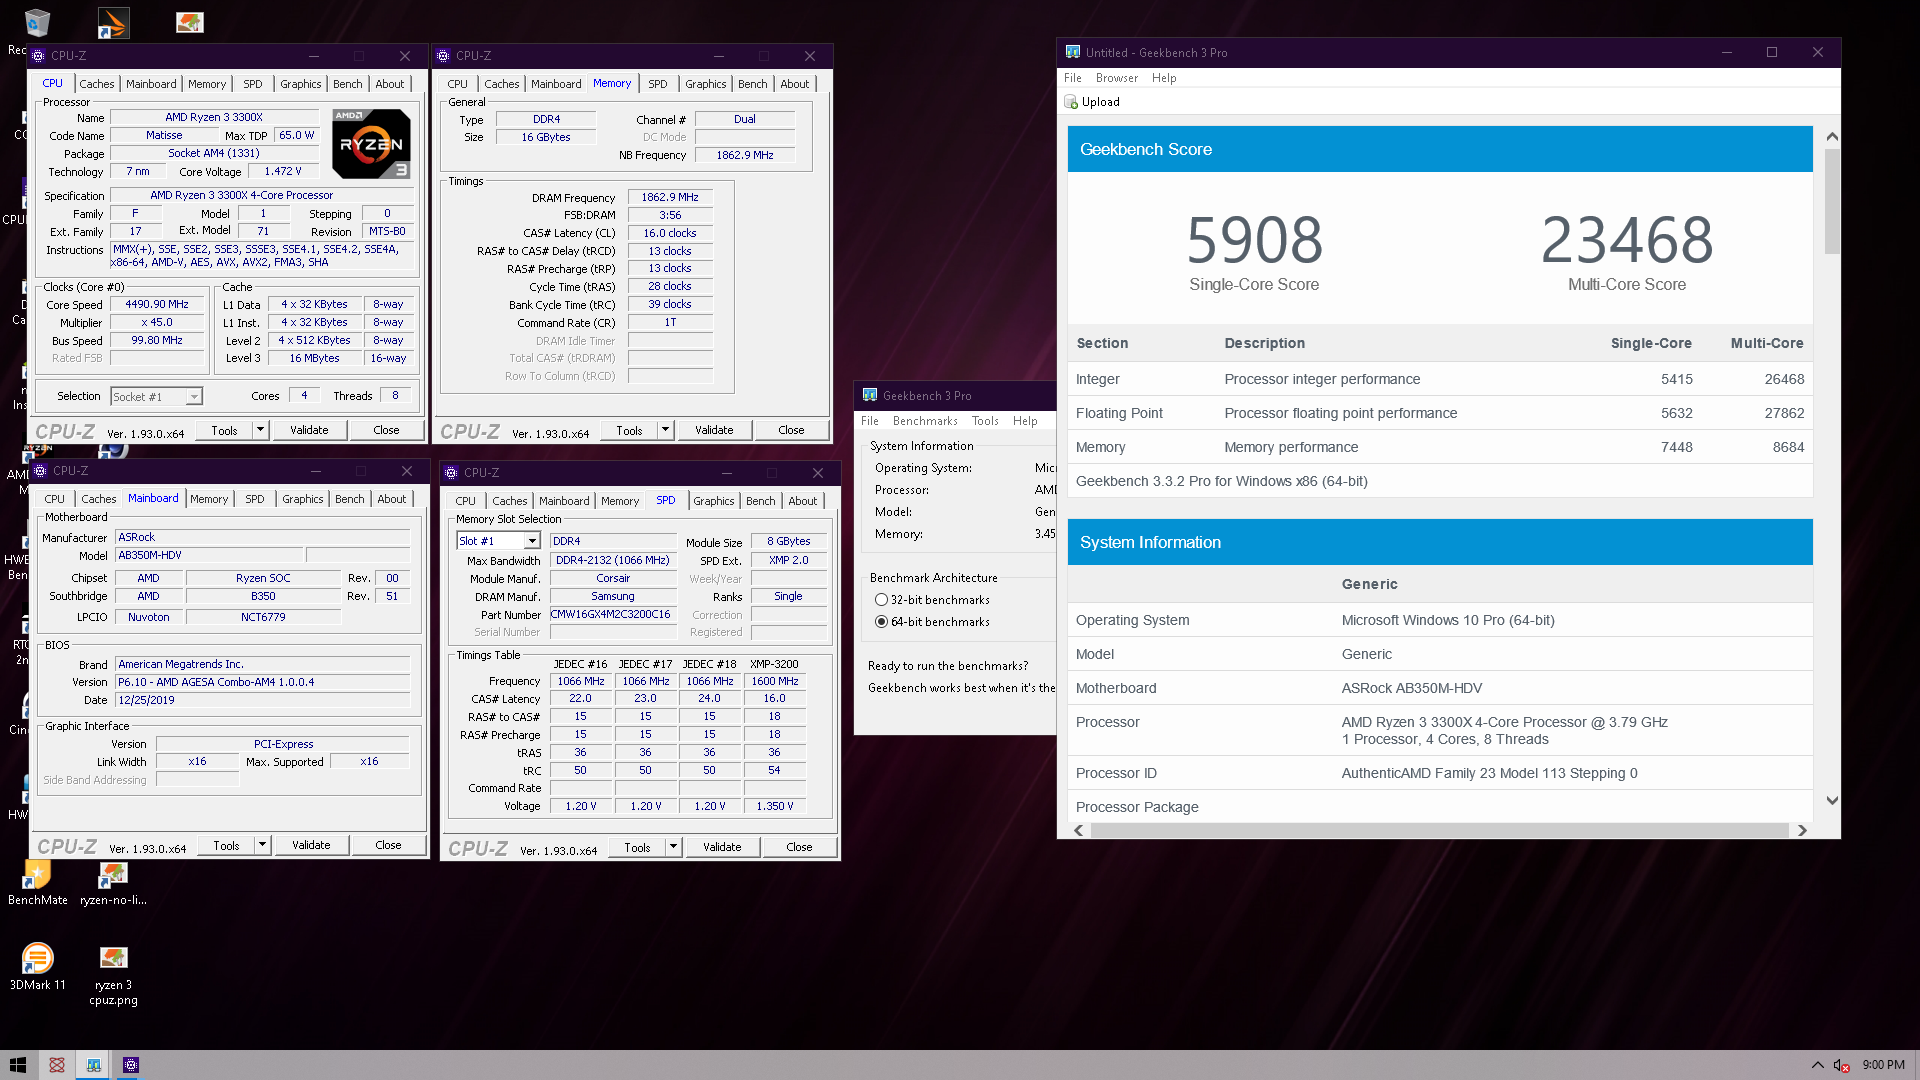Open the Windows Start menu

coord(18,1065)
